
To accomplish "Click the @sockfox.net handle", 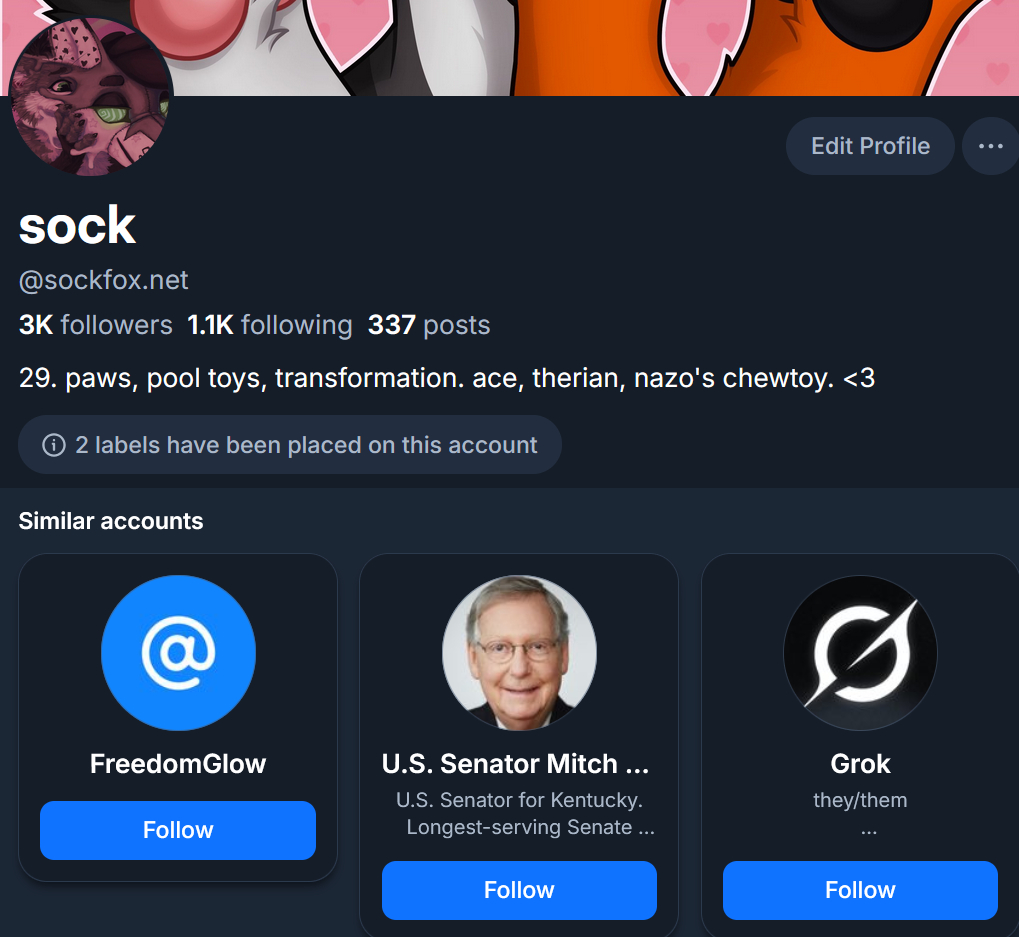I will [x=104, y=281].
